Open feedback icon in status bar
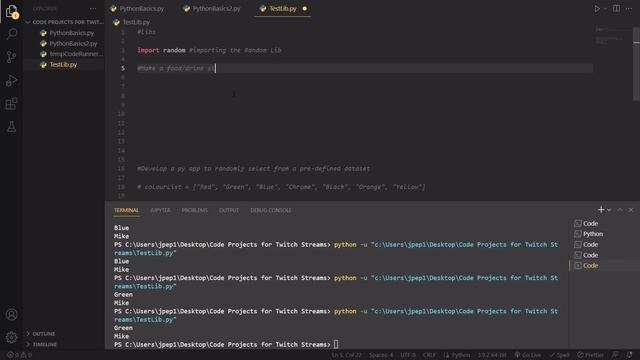640x360 pixels. [x=615, y=355]
